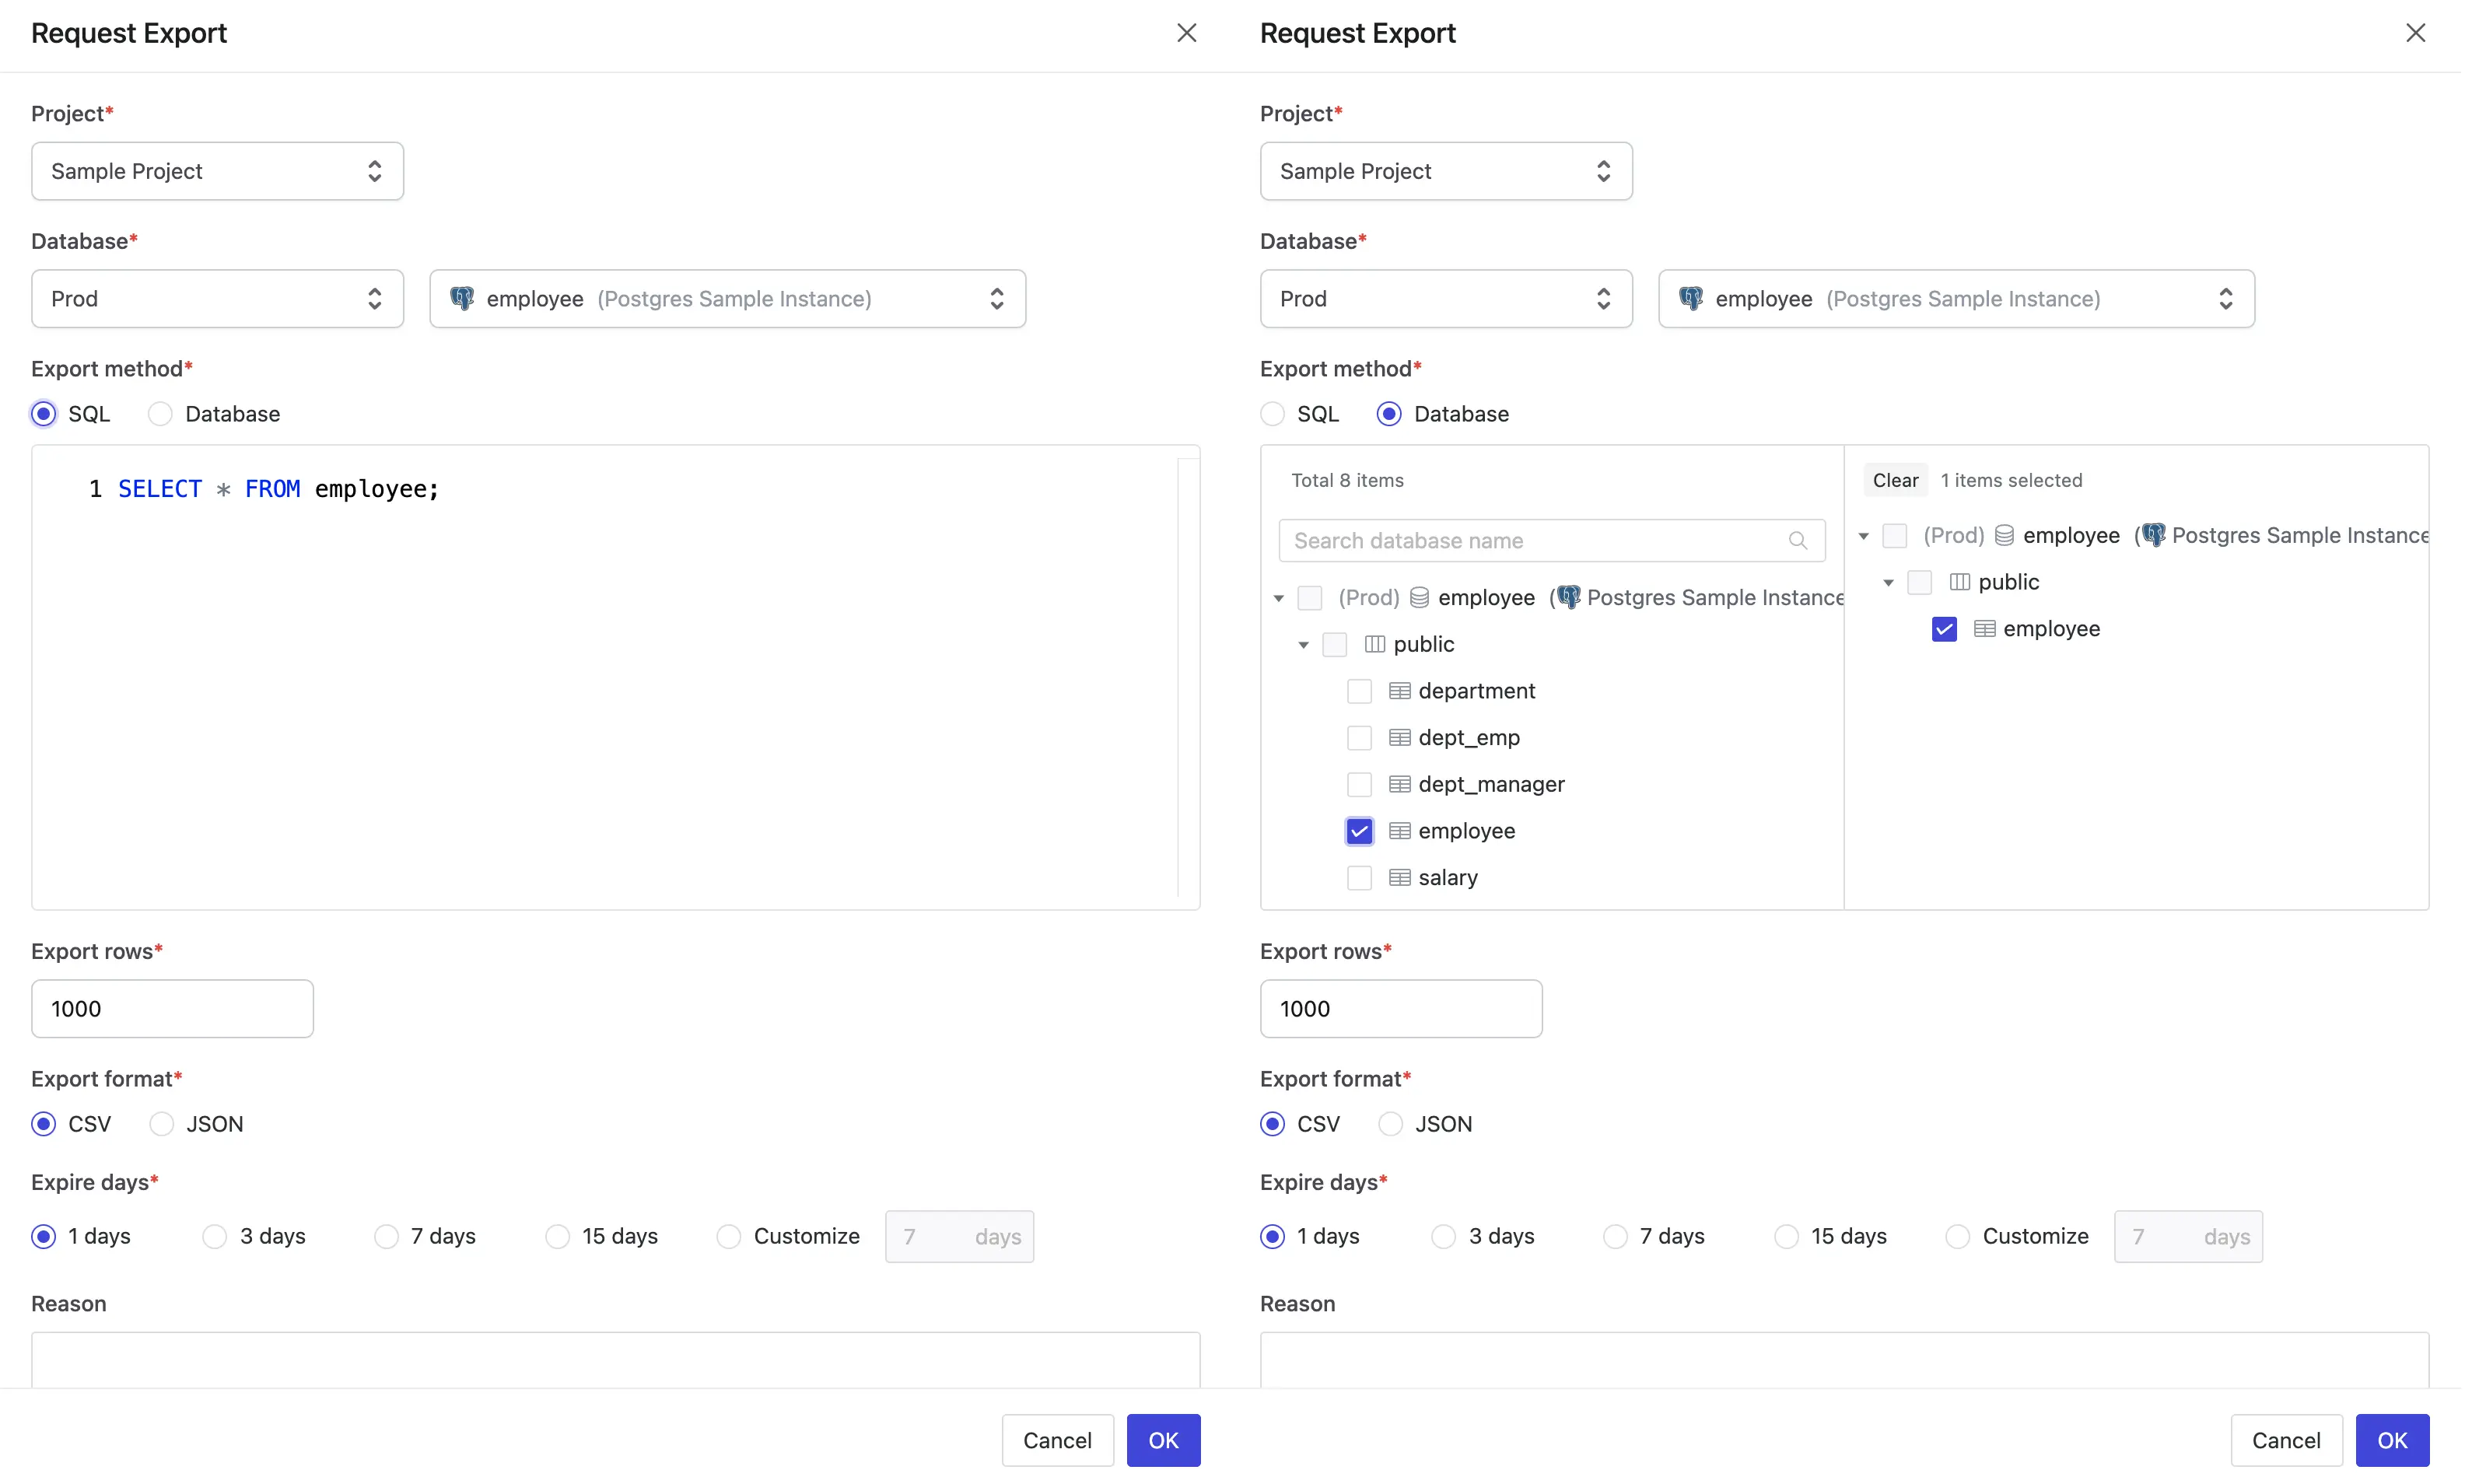
Task: Focus the Search database name field
Action: tap(1552, 540)
